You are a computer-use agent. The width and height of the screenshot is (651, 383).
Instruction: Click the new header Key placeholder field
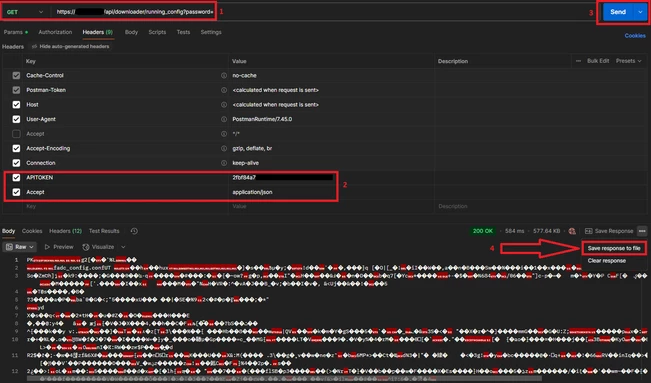(125, 206)
